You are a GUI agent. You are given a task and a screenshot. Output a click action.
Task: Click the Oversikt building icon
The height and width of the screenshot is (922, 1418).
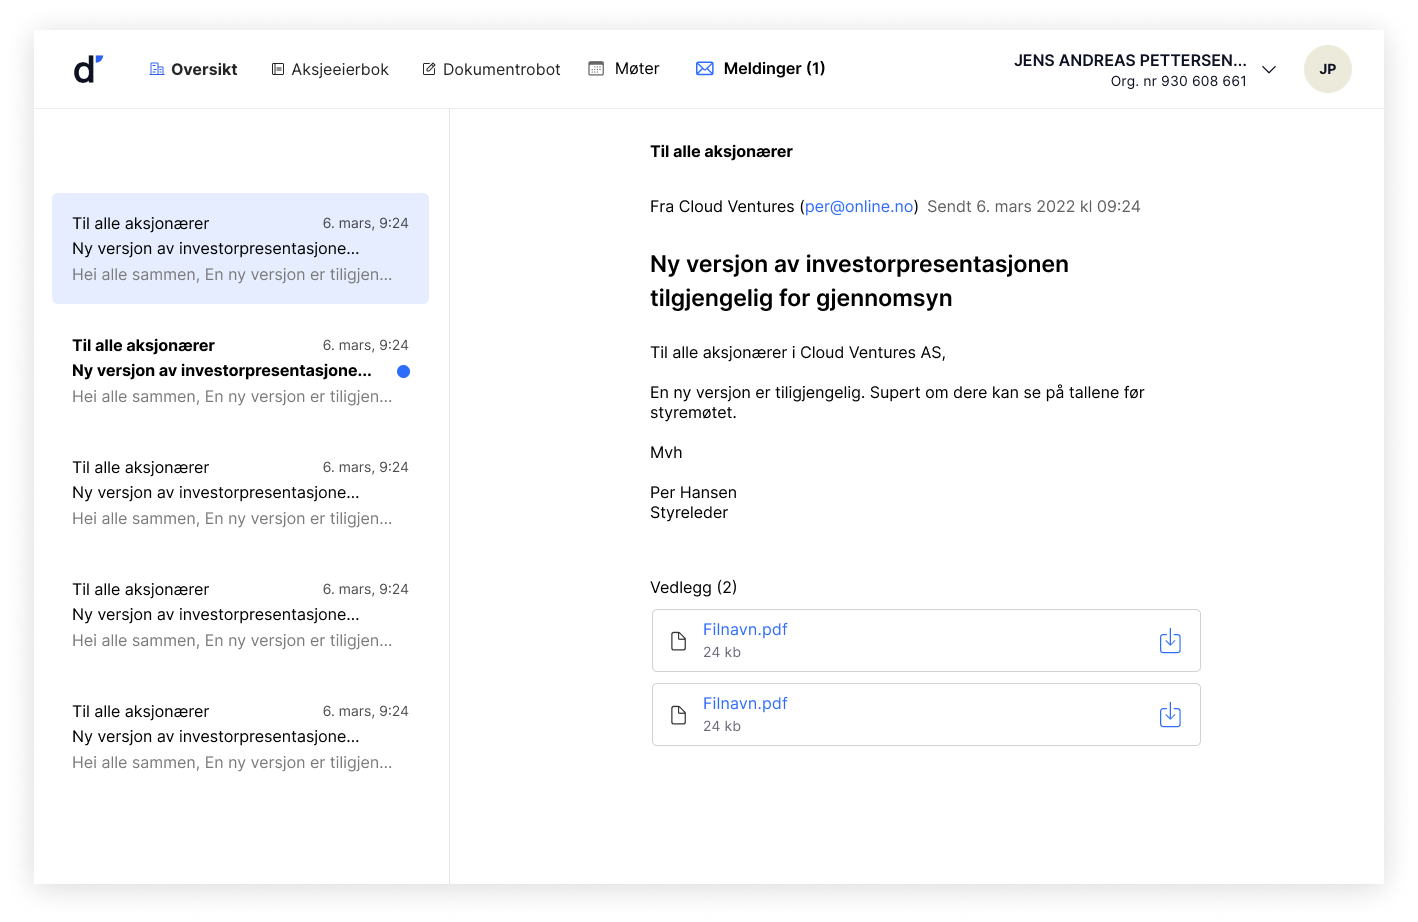pos(157,69)
